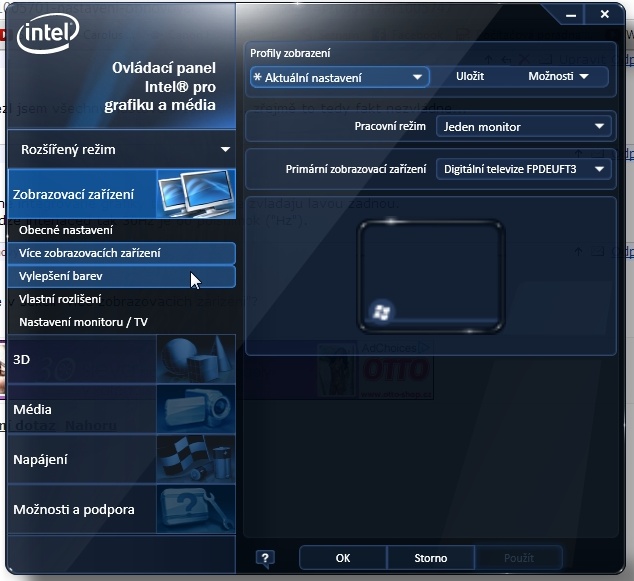Click the Použít button
This screenshot has height=581, width=634.
519,558
